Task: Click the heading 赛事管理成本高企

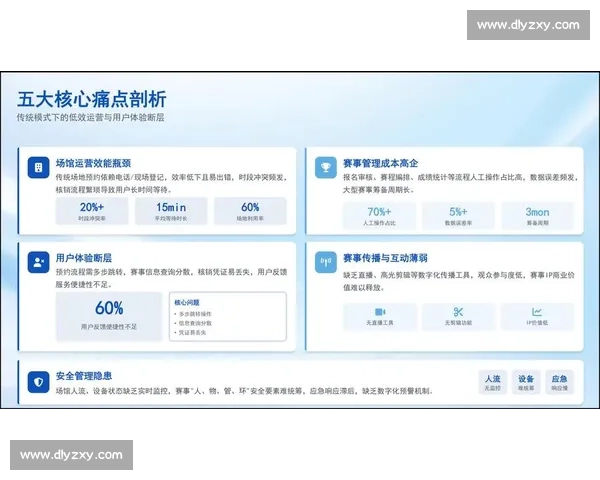Action: point(380,163)
